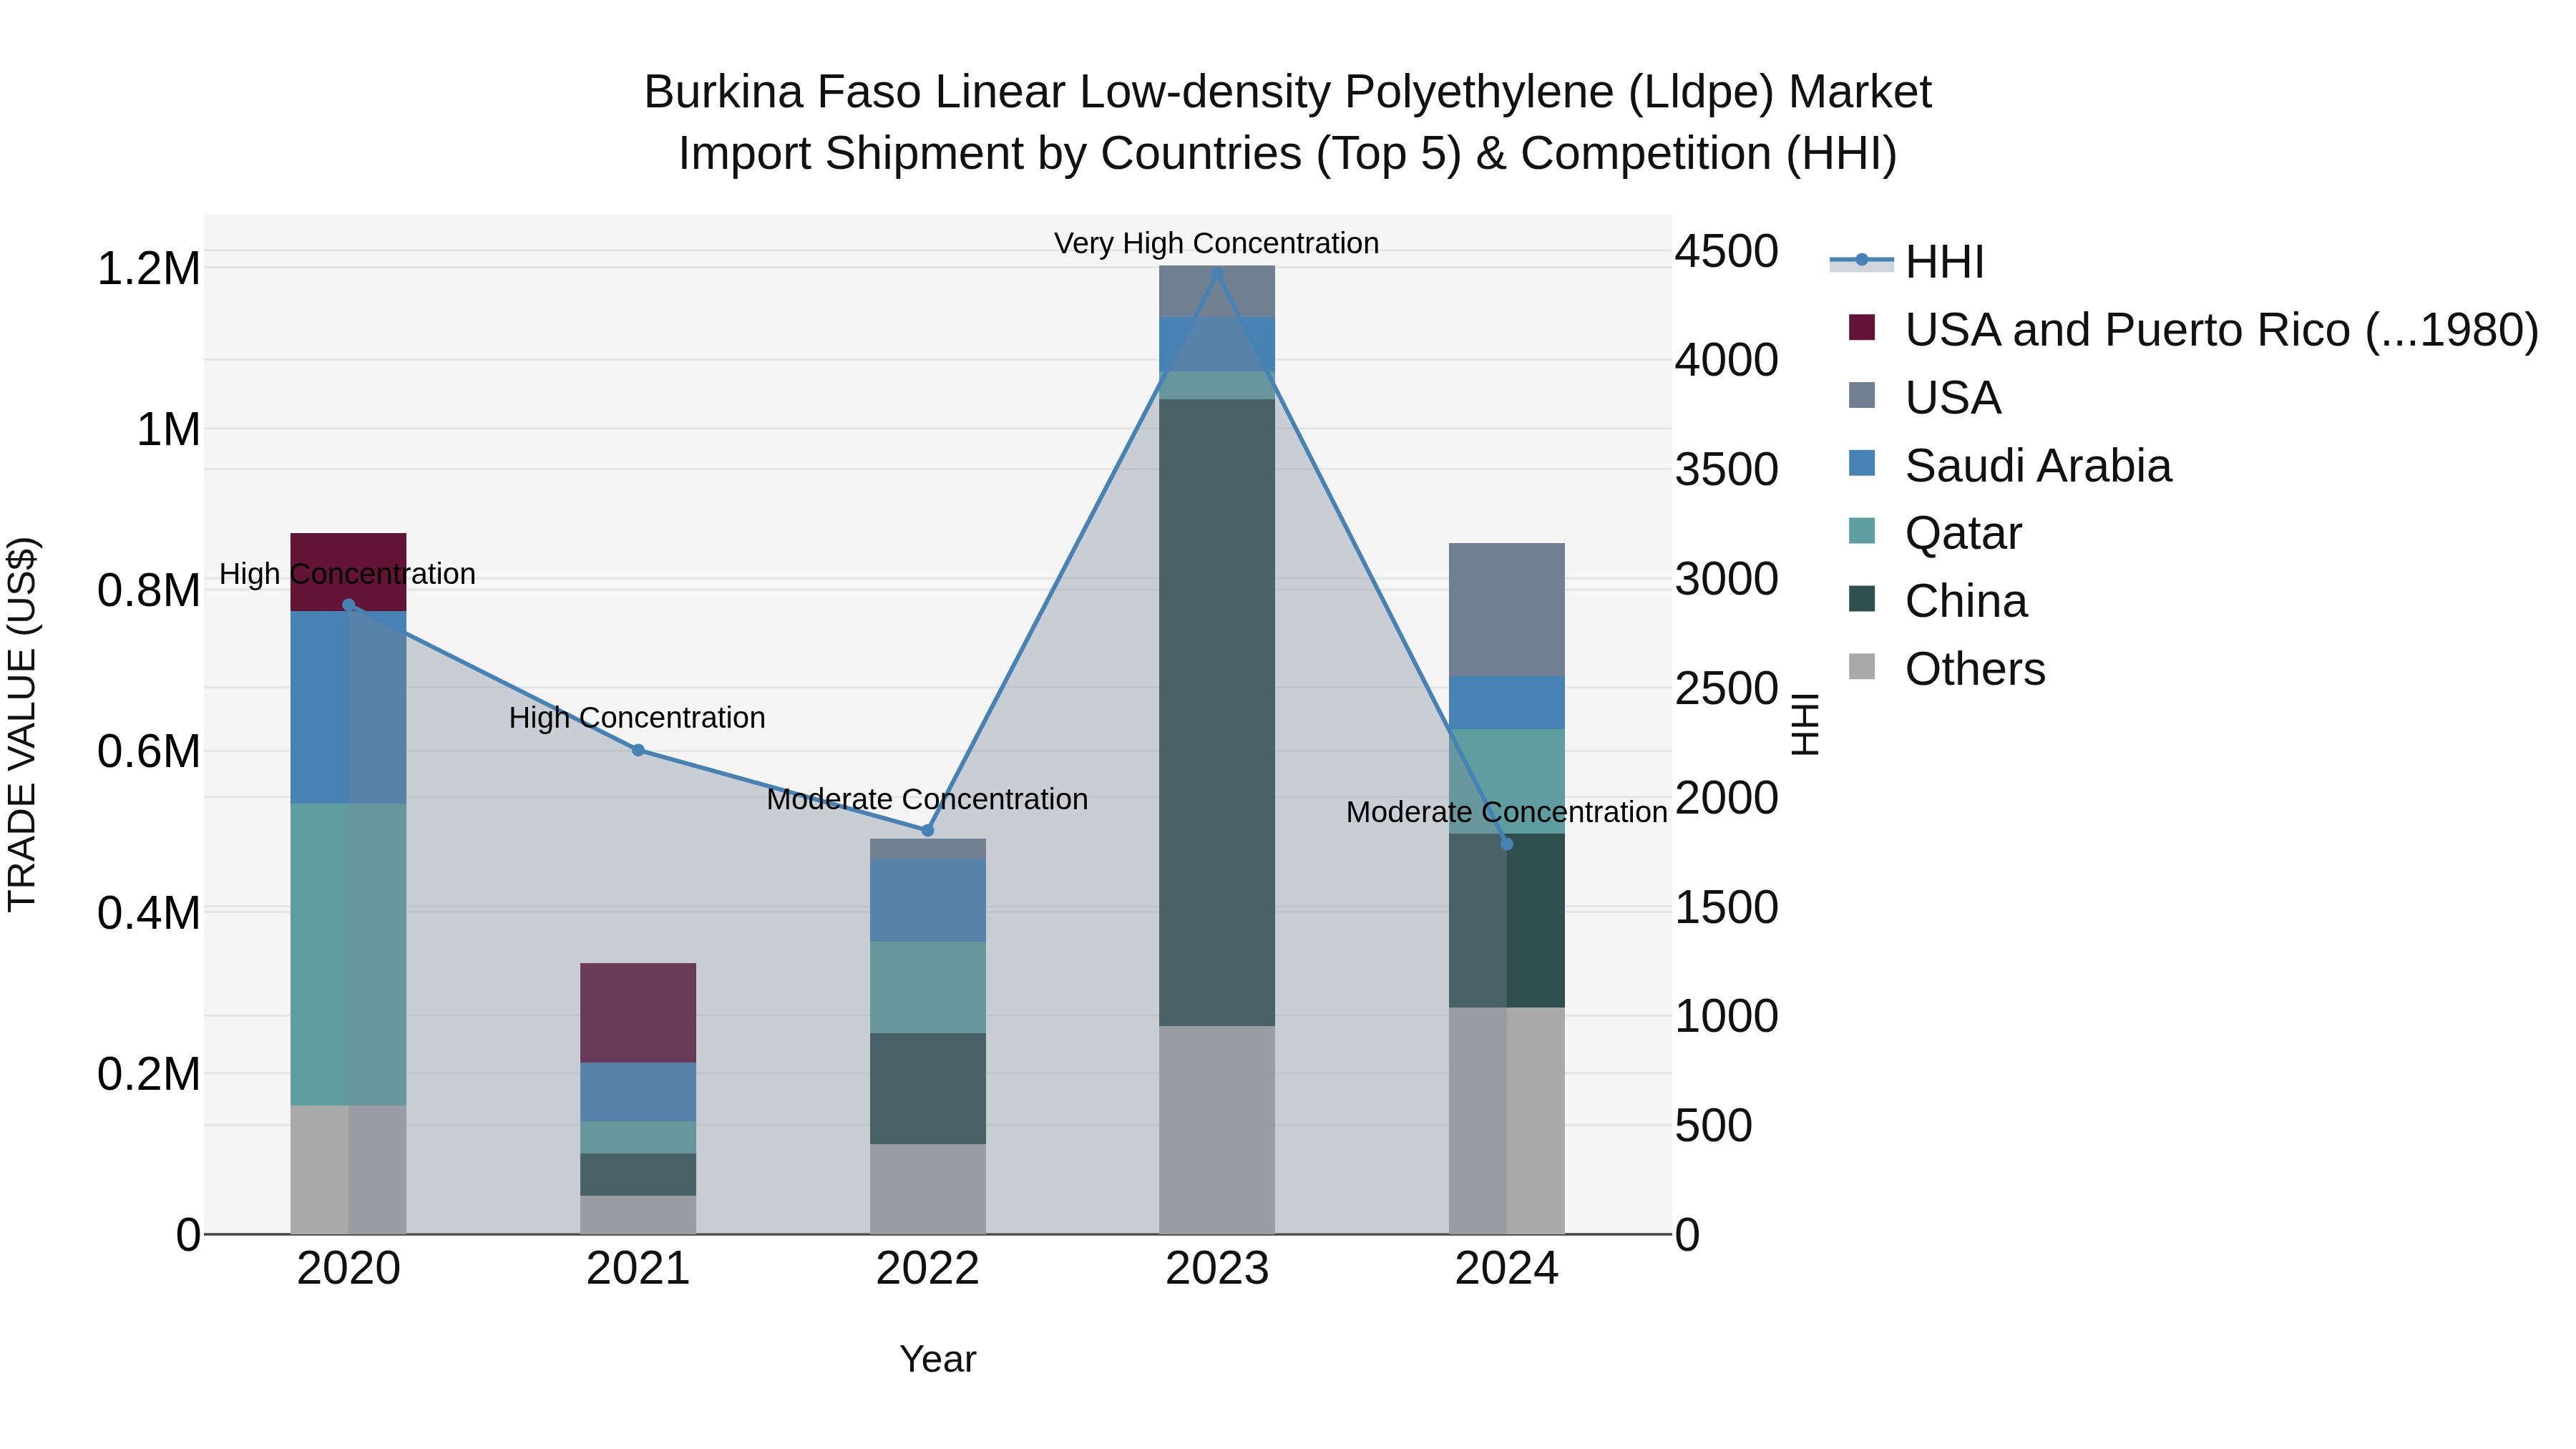Click the HHI peak marker for 2023
Viewport: 2576px width, 1449px height.
tap(1217, 273)
